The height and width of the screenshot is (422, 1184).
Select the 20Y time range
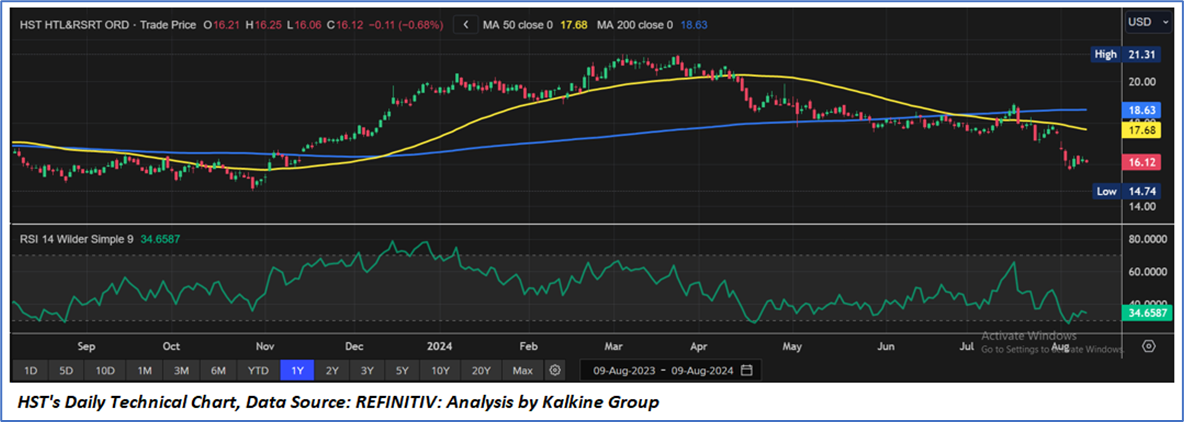pyautogui.click(x=481, y=371)
